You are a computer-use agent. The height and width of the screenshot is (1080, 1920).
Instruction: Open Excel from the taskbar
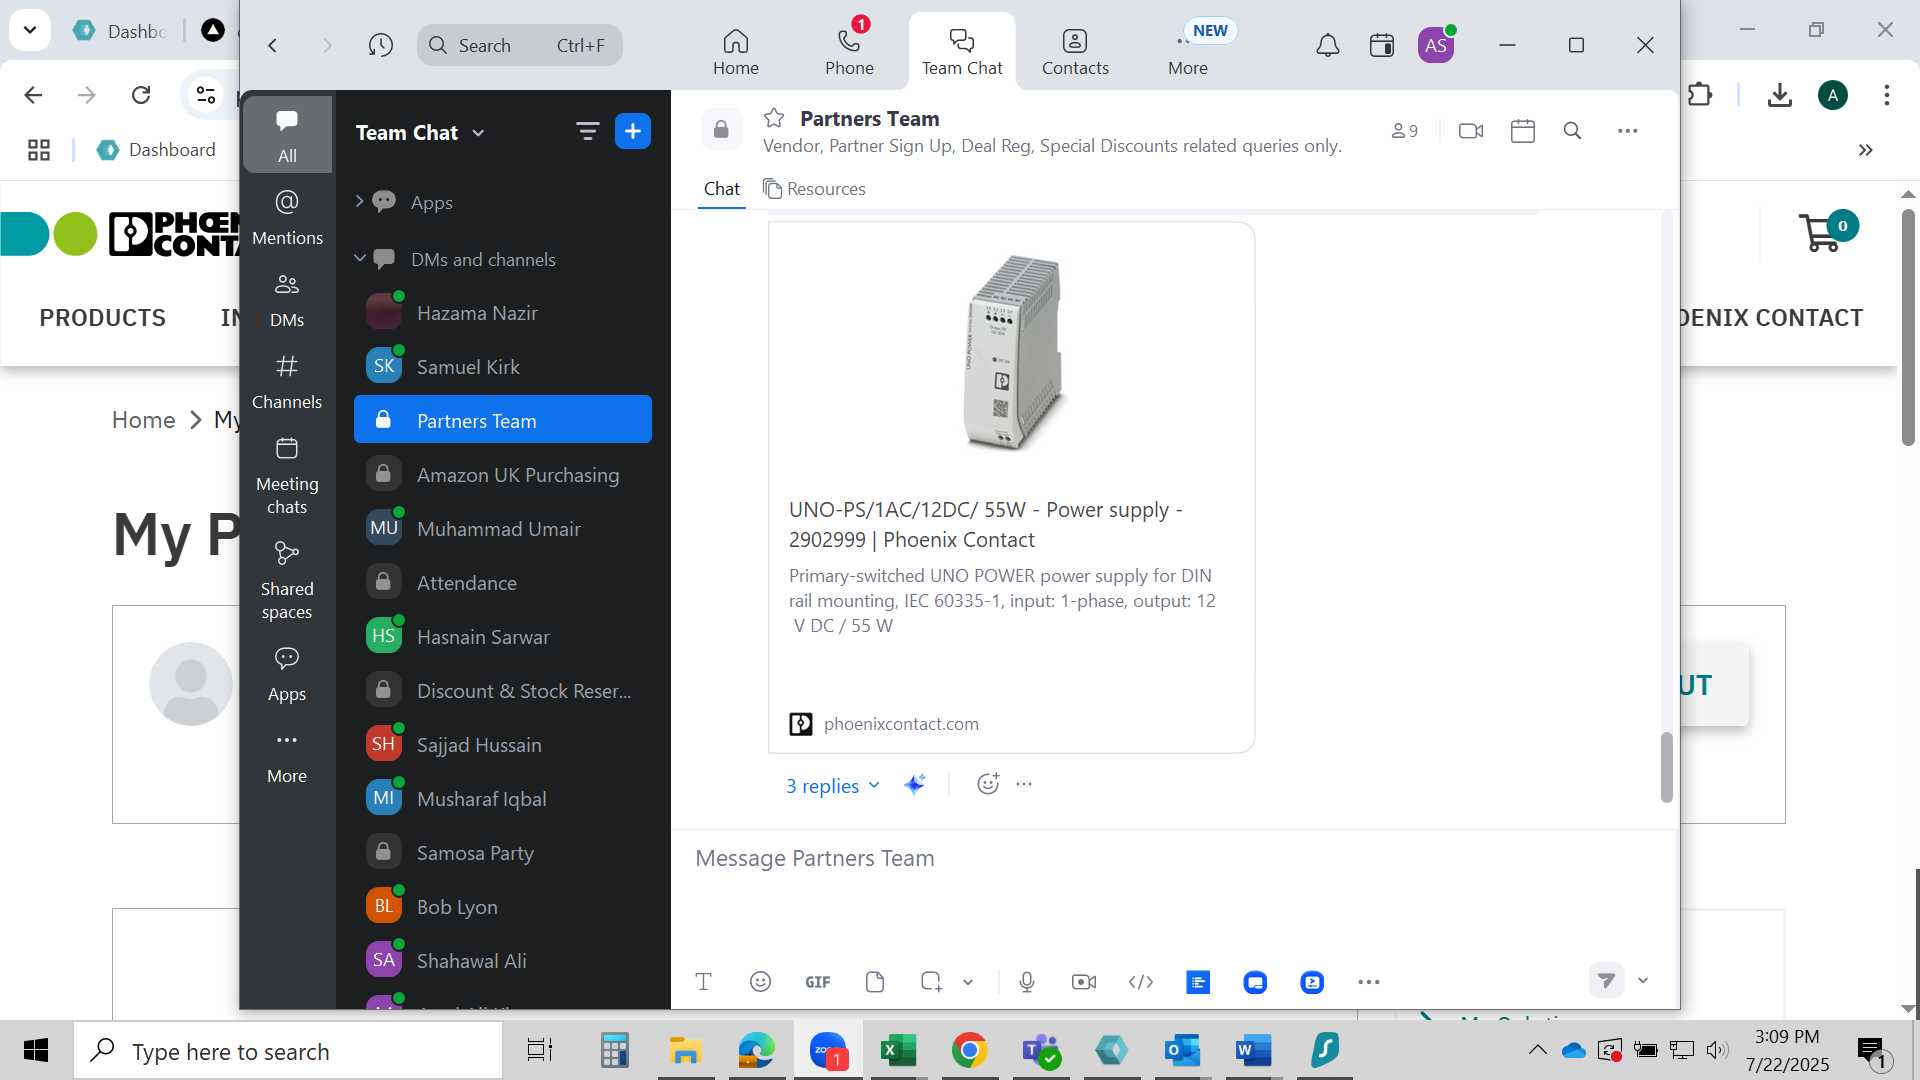[x=898, y=1050]
